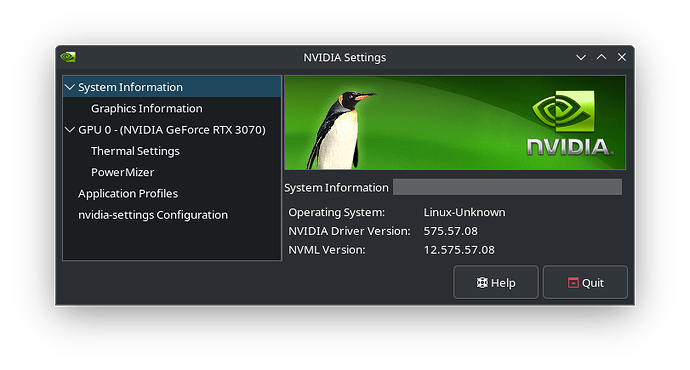Click the NVIDIA eye logo in title bar
The height and width of the screenshot is (370, 690).
click(x=68, y=57)
